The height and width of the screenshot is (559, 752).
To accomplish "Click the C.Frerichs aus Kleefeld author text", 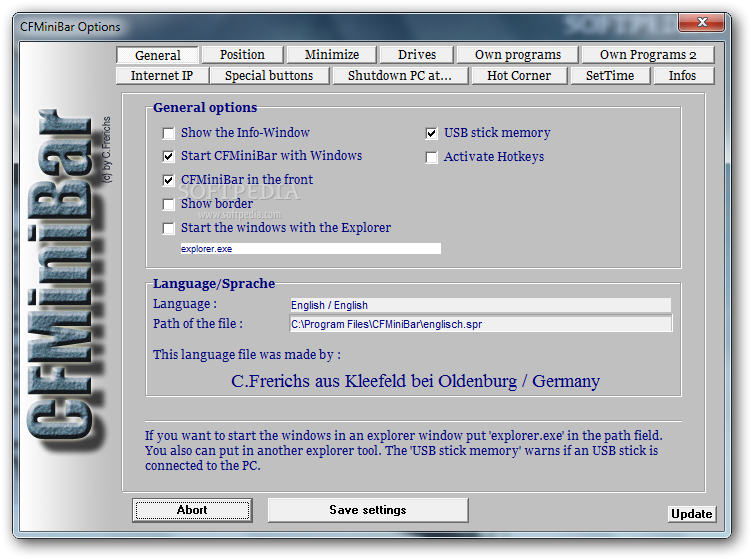I will click(415, 381).
